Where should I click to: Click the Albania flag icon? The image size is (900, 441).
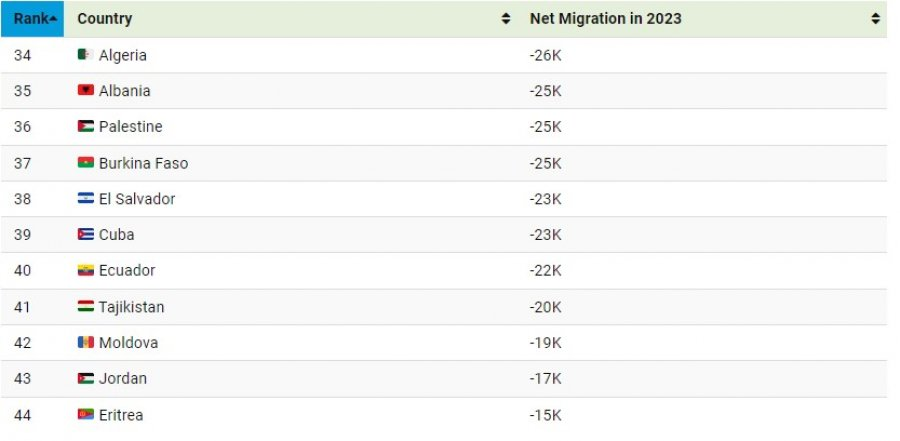click(86, 90)
